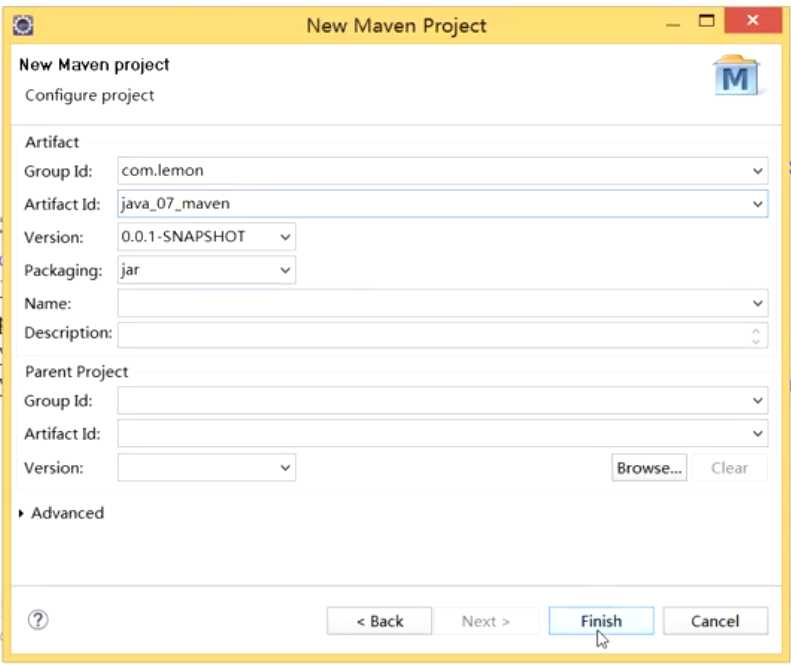This screenshot has width=791, height=665.
Task: Open the Parent Project Artifact Id dropdown
Action: pos(757,433)
